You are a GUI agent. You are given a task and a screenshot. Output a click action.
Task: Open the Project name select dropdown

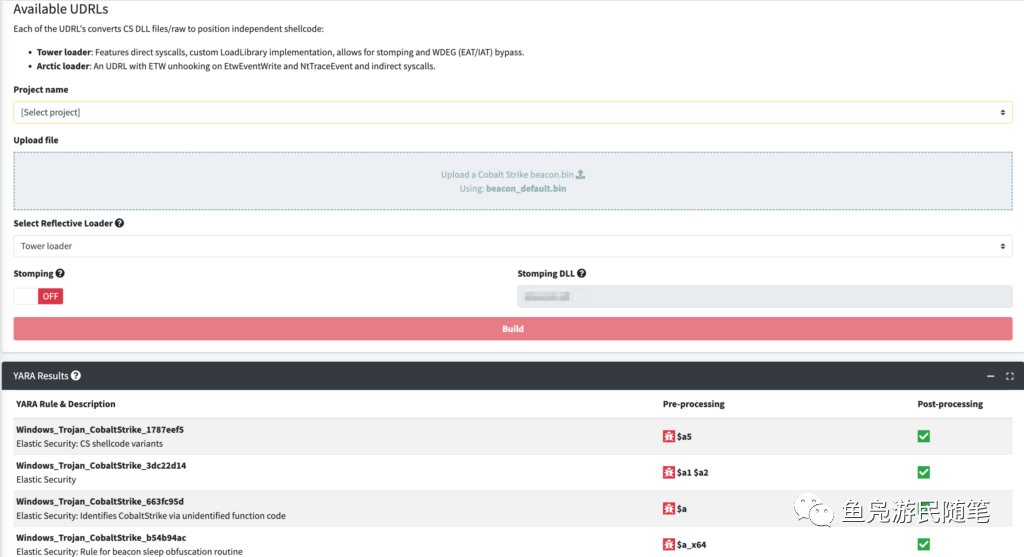coord(513,112)
